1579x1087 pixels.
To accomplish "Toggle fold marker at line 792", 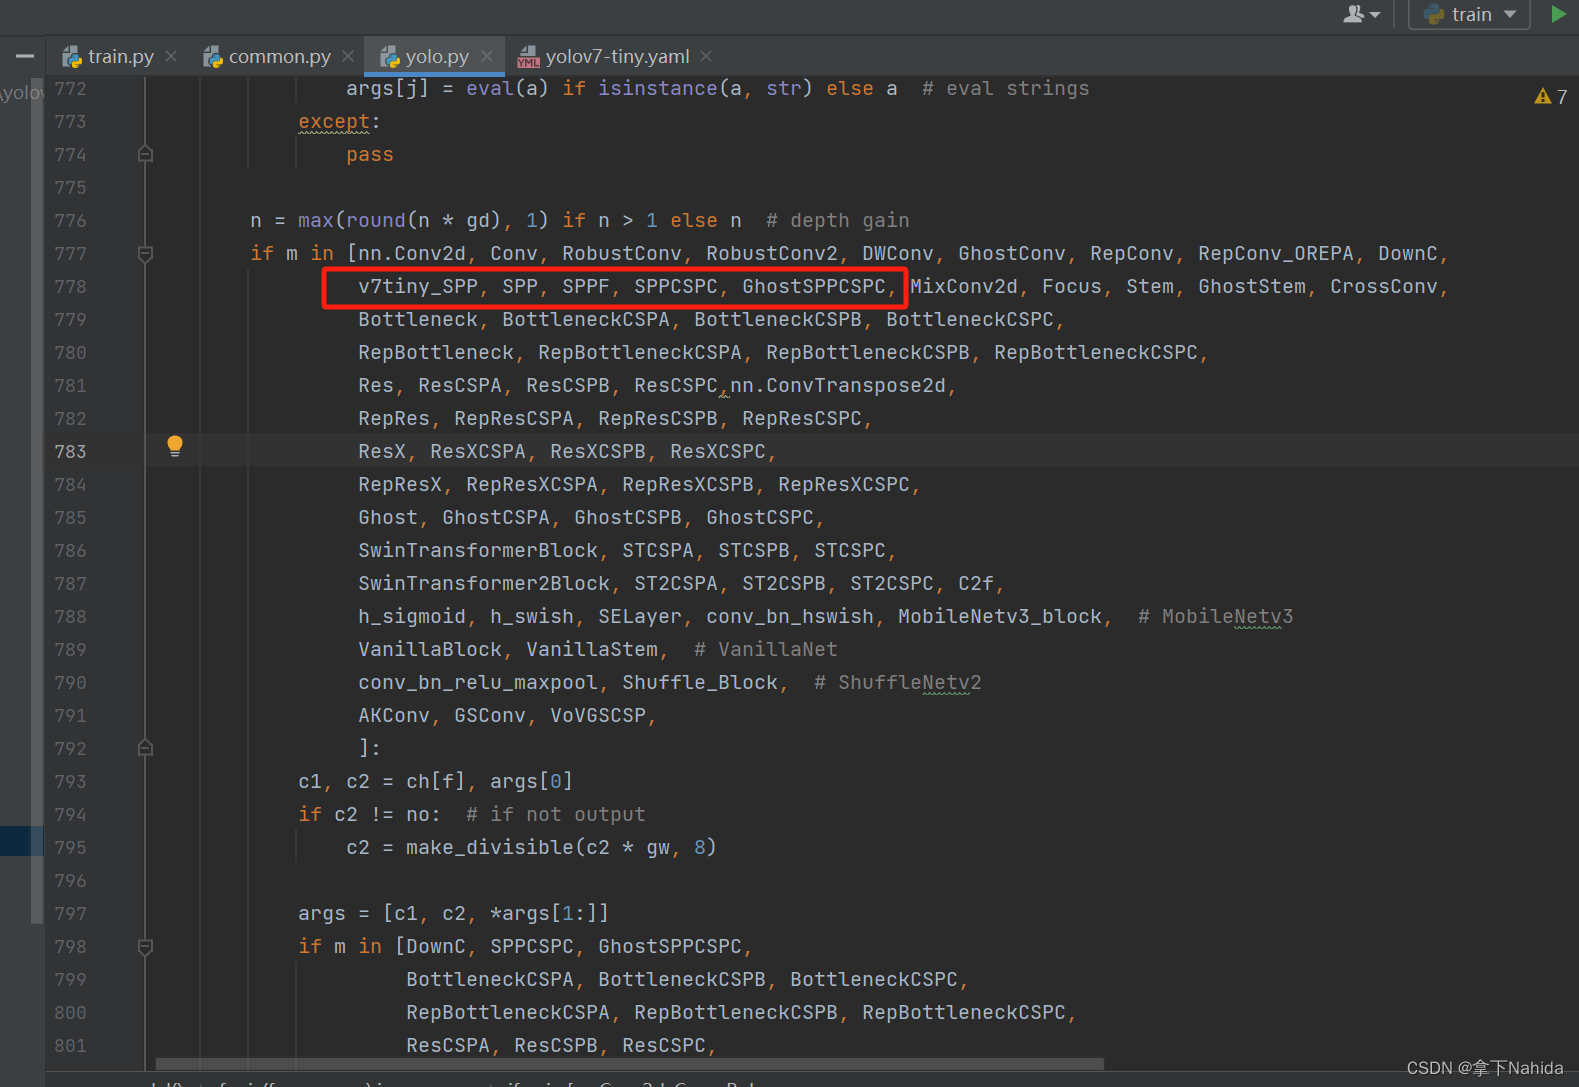I will click(145, 748).
